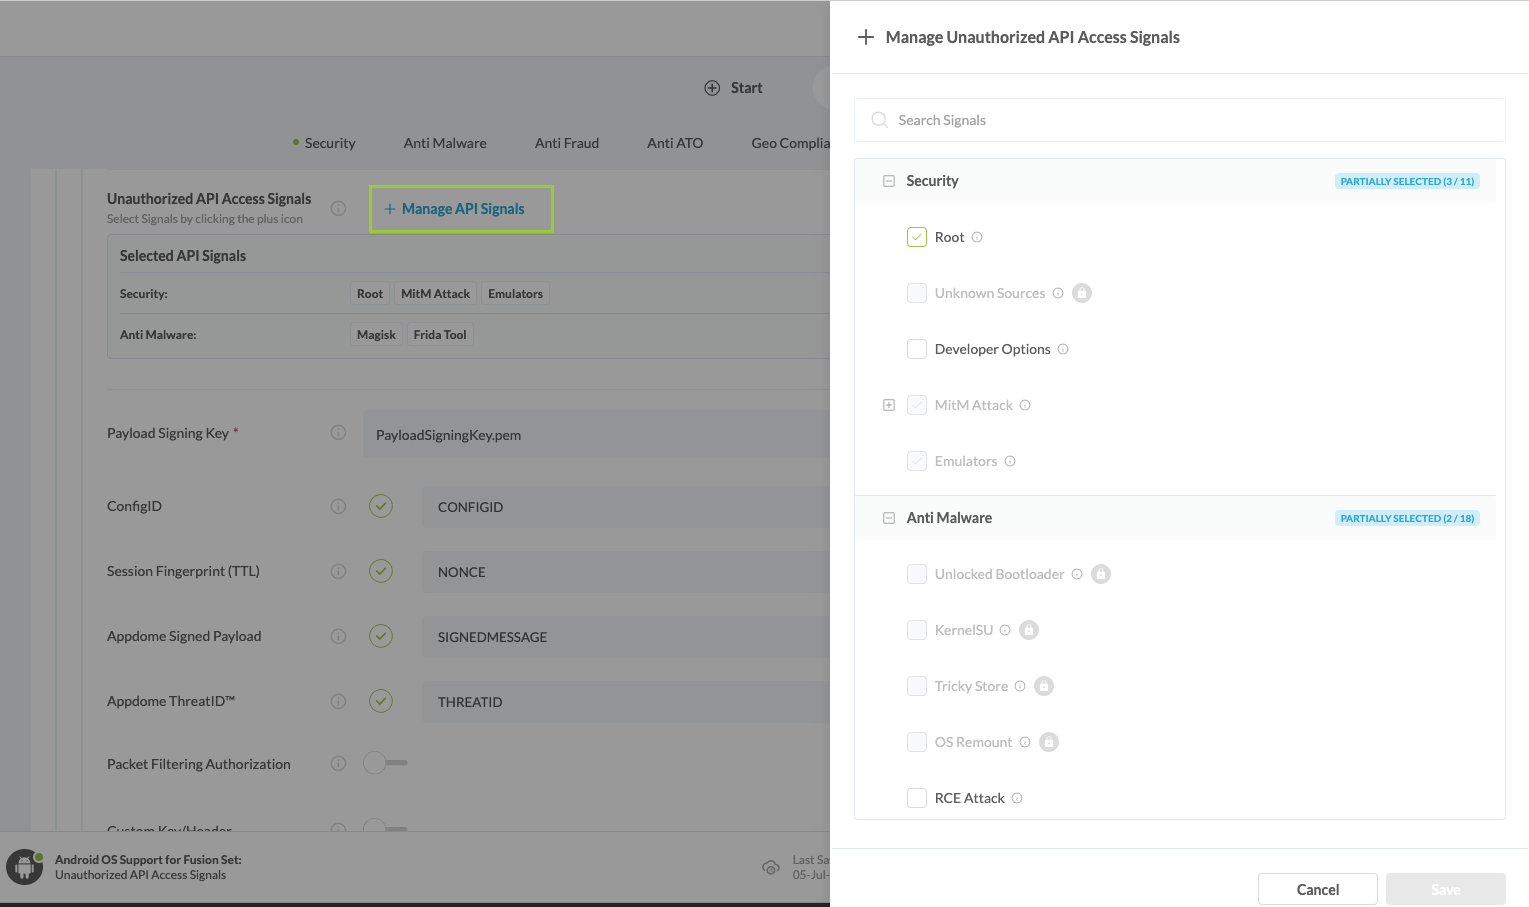Viewport: 1529px width, 907px height.
Task: Collapse the Anti Malware signals group
Action: click(889, 518)
